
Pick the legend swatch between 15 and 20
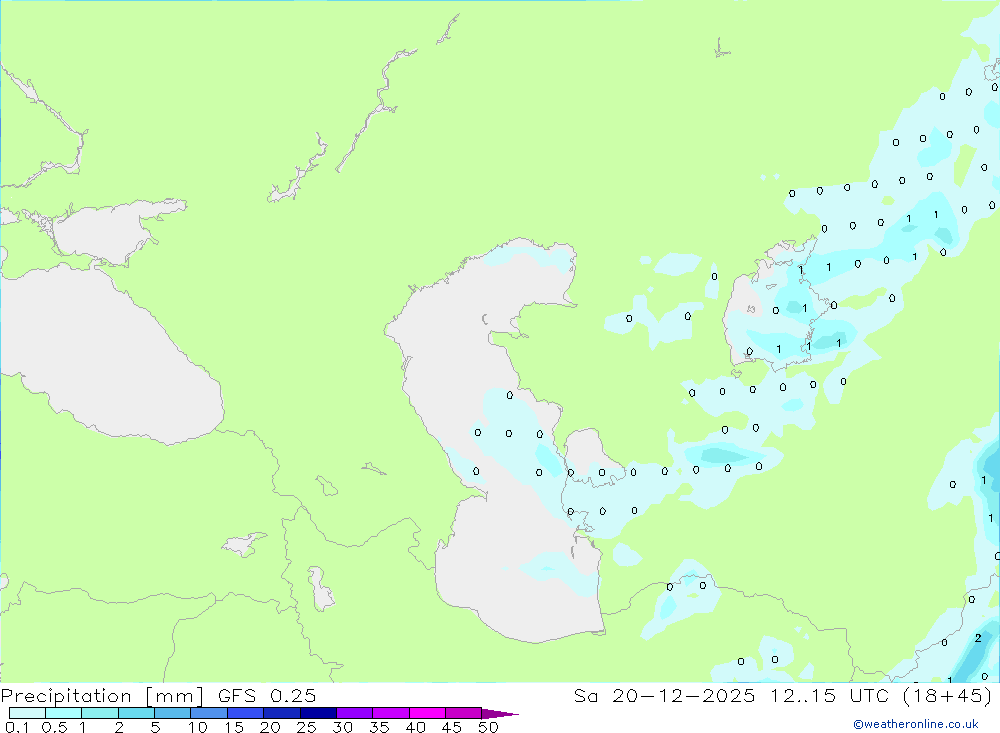[245, 713]
